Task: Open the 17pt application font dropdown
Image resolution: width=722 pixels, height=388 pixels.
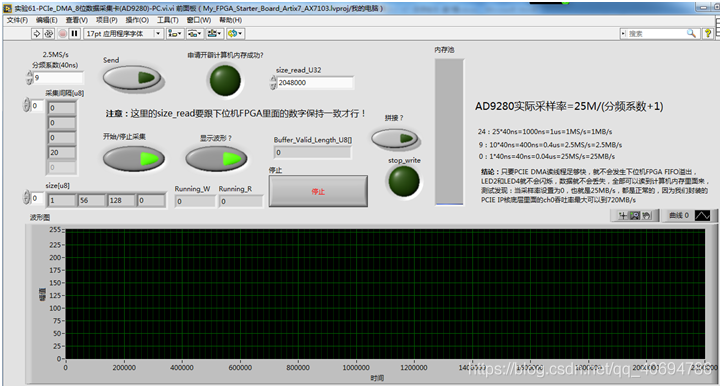Action: pyautogui.click(x=158, y=34)
